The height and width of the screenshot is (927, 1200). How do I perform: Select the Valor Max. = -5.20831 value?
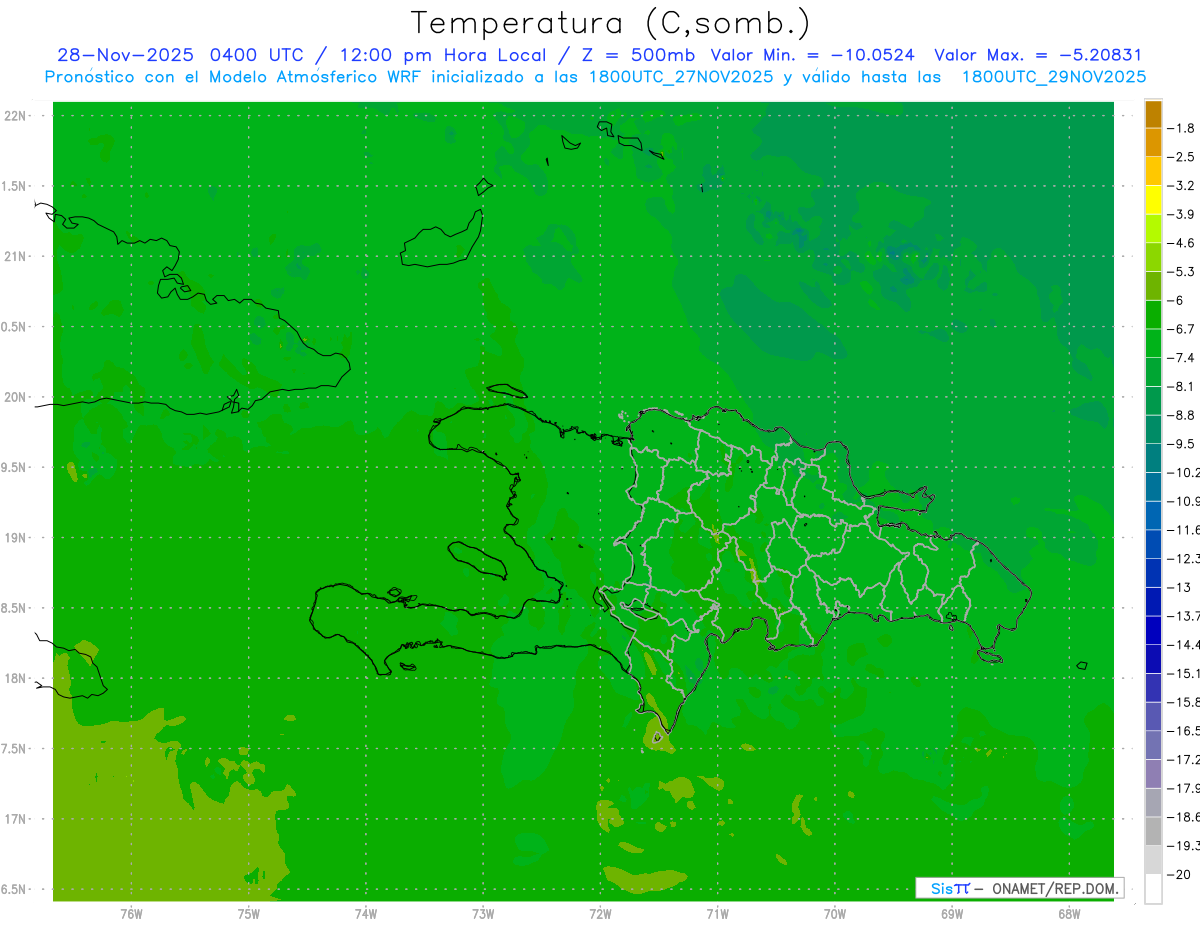1038,55
